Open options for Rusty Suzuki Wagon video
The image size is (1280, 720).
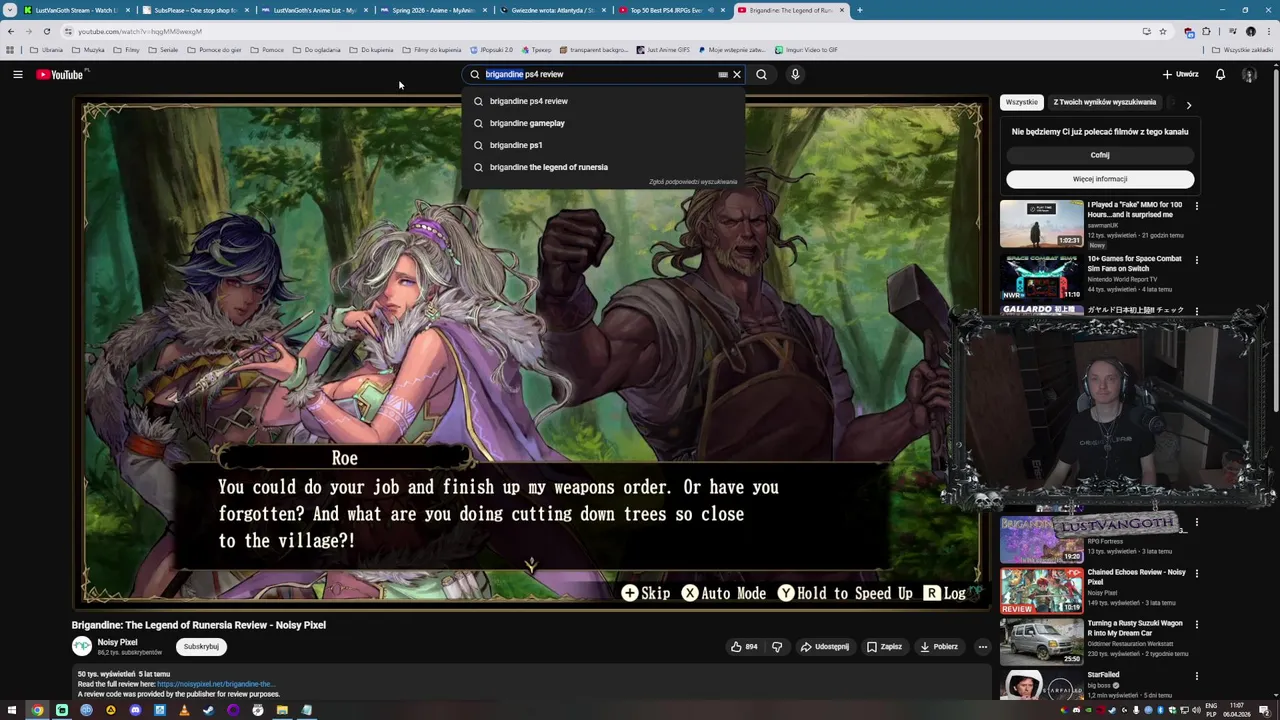click(1196, 625)
